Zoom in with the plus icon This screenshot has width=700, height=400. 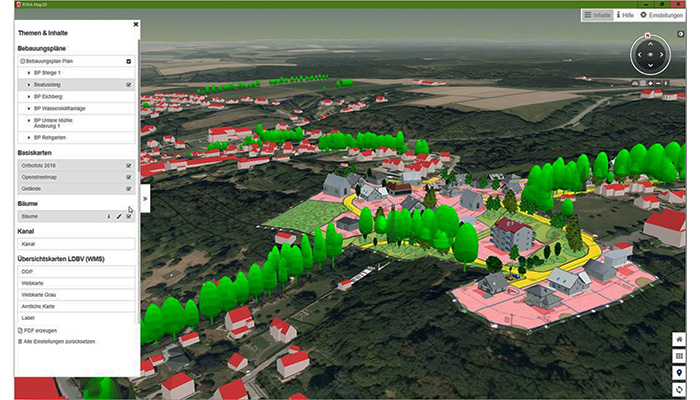tap(650, 83)
